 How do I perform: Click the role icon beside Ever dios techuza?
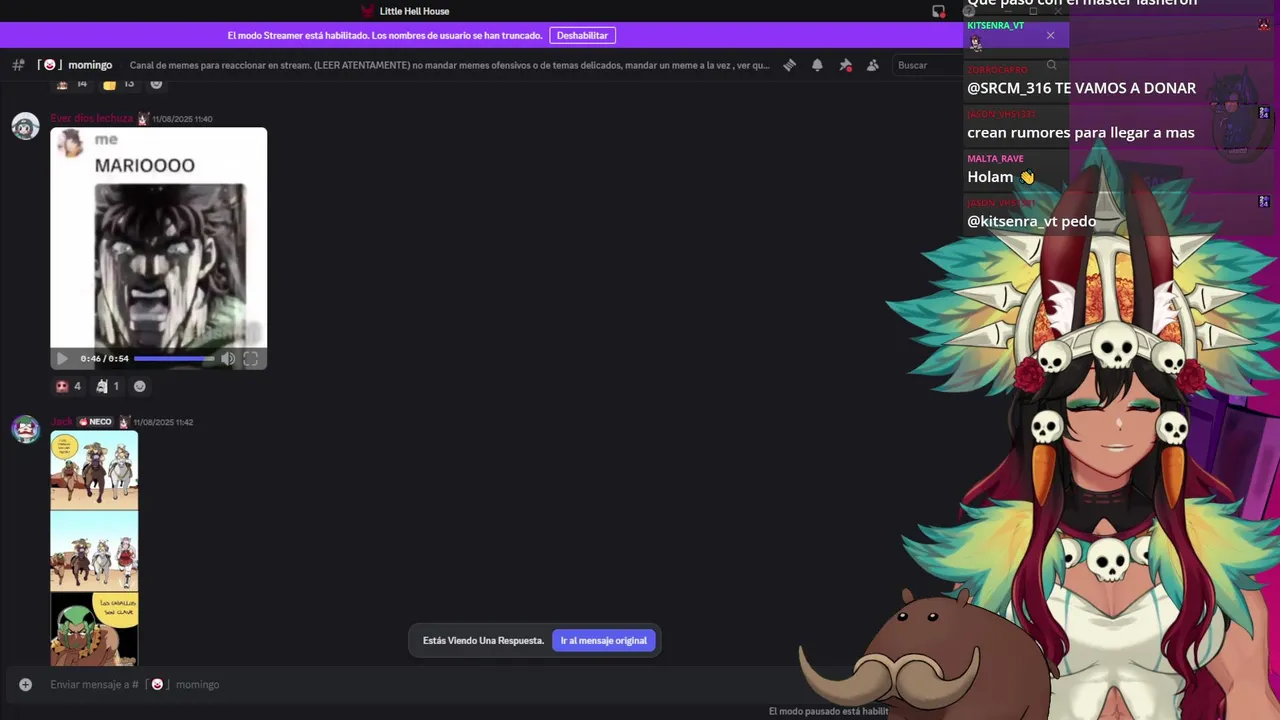142,118
